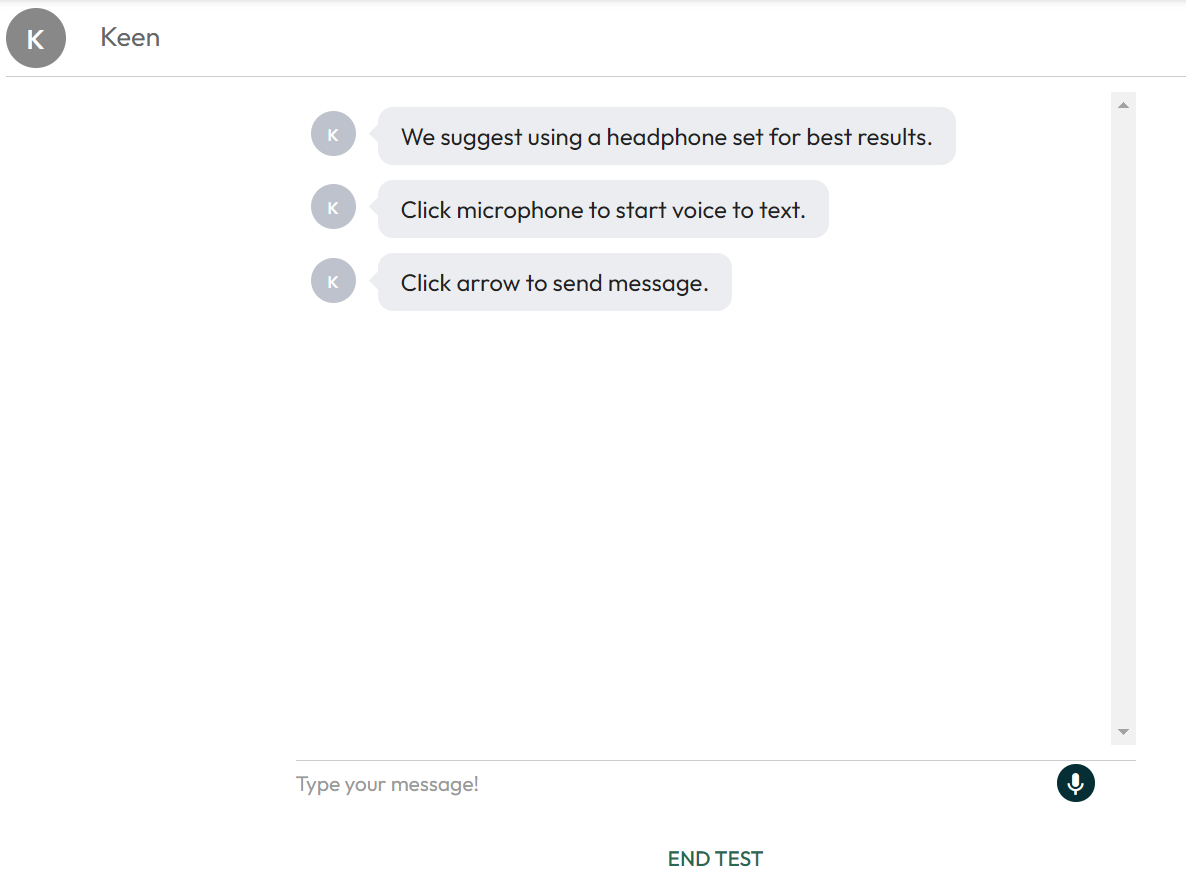Click the header divider under Keen
Screen dimensions: 1186x883
point(596,76)
